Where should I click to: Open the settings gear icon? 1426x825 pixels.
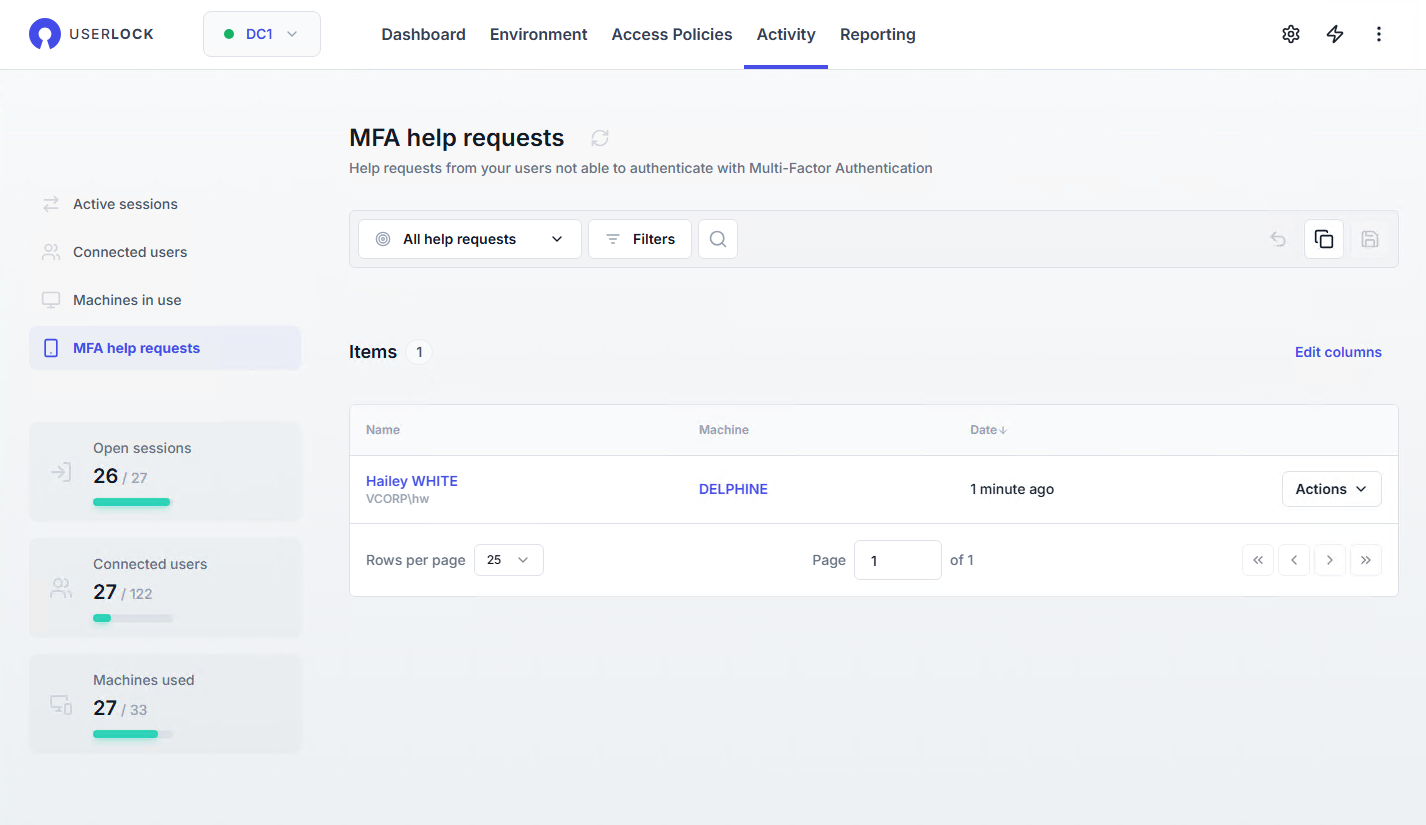[x=1290, y=34]
